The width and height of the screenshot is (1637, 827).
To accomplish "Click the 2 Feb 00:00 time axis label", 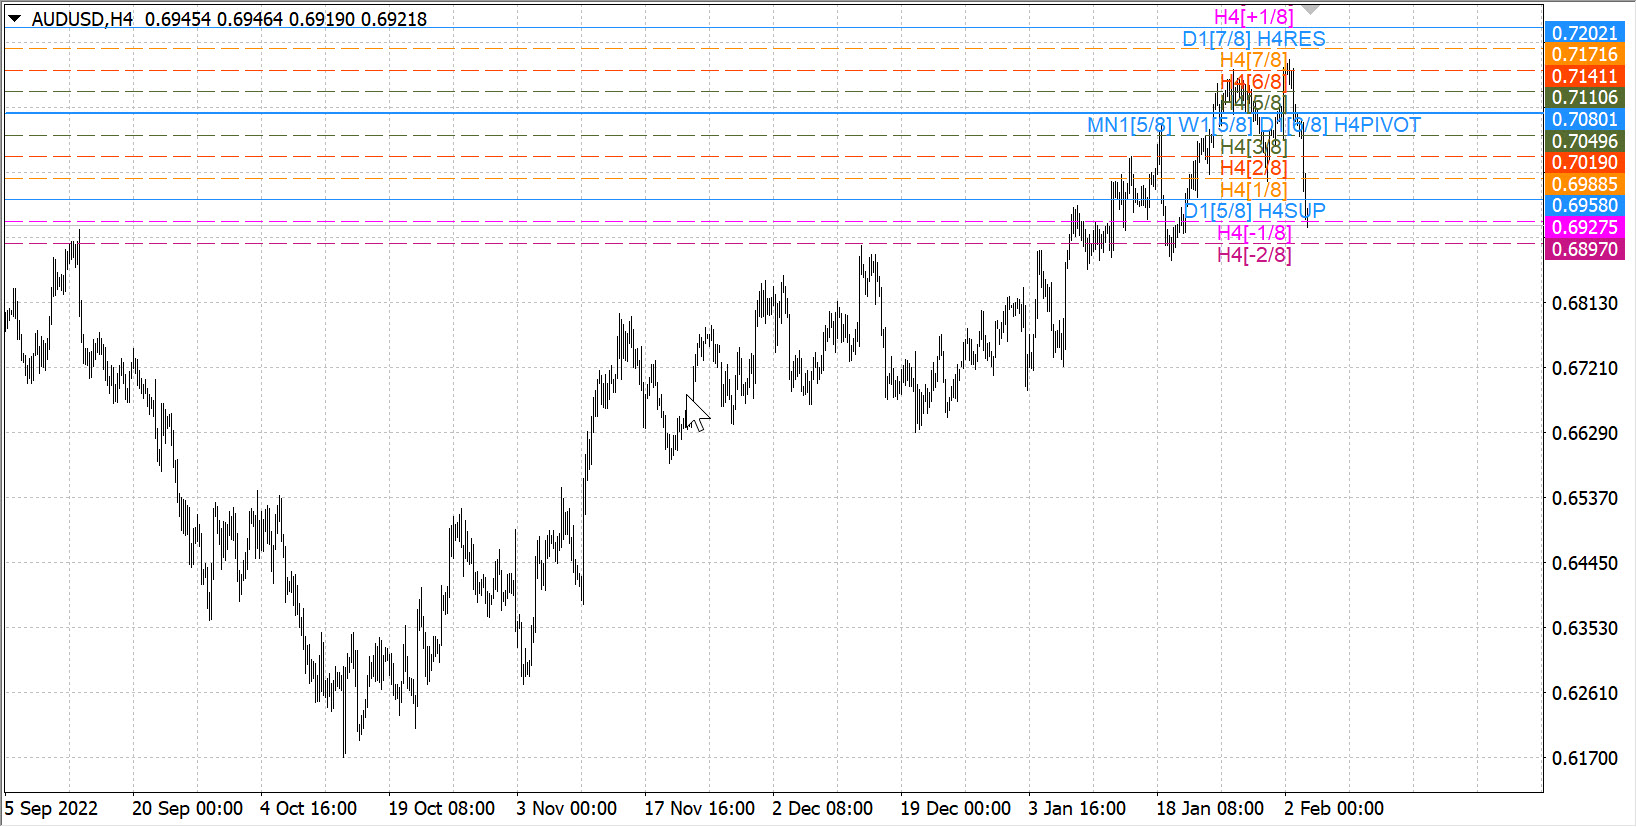I will (x=1334, y=809).
